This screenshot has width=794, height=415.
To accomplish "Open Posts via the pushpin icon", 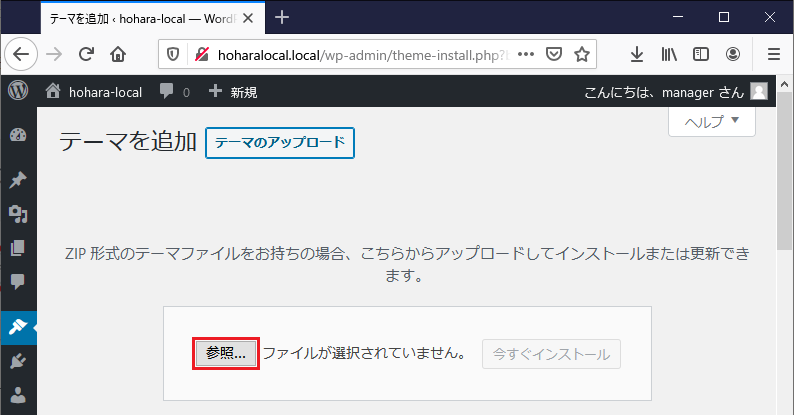I will (17, 180).
